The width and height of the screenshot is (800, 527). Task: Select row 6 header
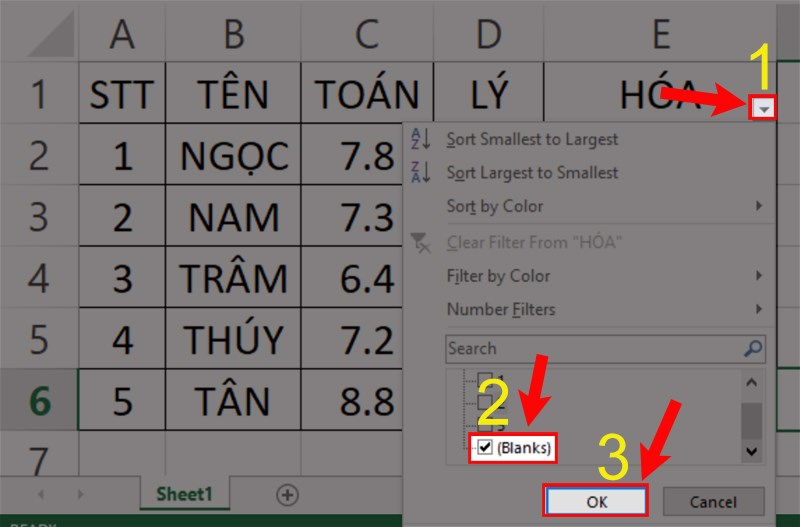tap(39, 399)
